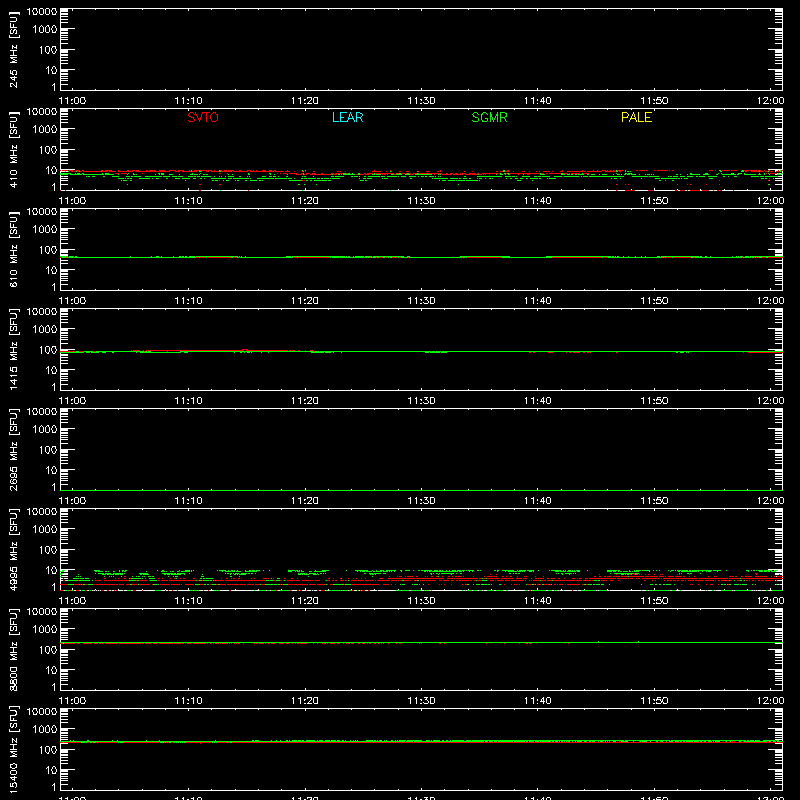
Task: Click the 10 y-axis label of 1415 MHz panel
Action: point(51,370)
